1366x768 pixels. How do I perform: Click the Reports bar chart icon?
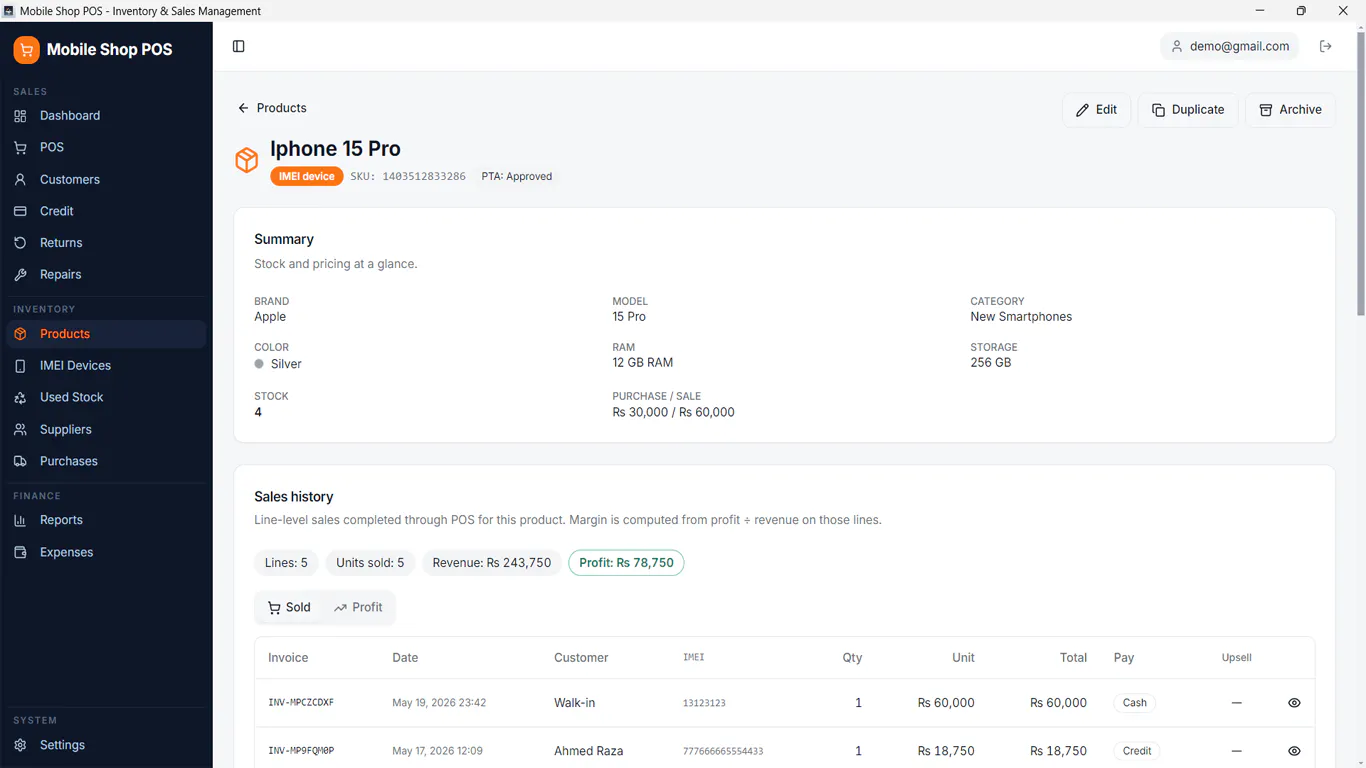tap(20, 520)
